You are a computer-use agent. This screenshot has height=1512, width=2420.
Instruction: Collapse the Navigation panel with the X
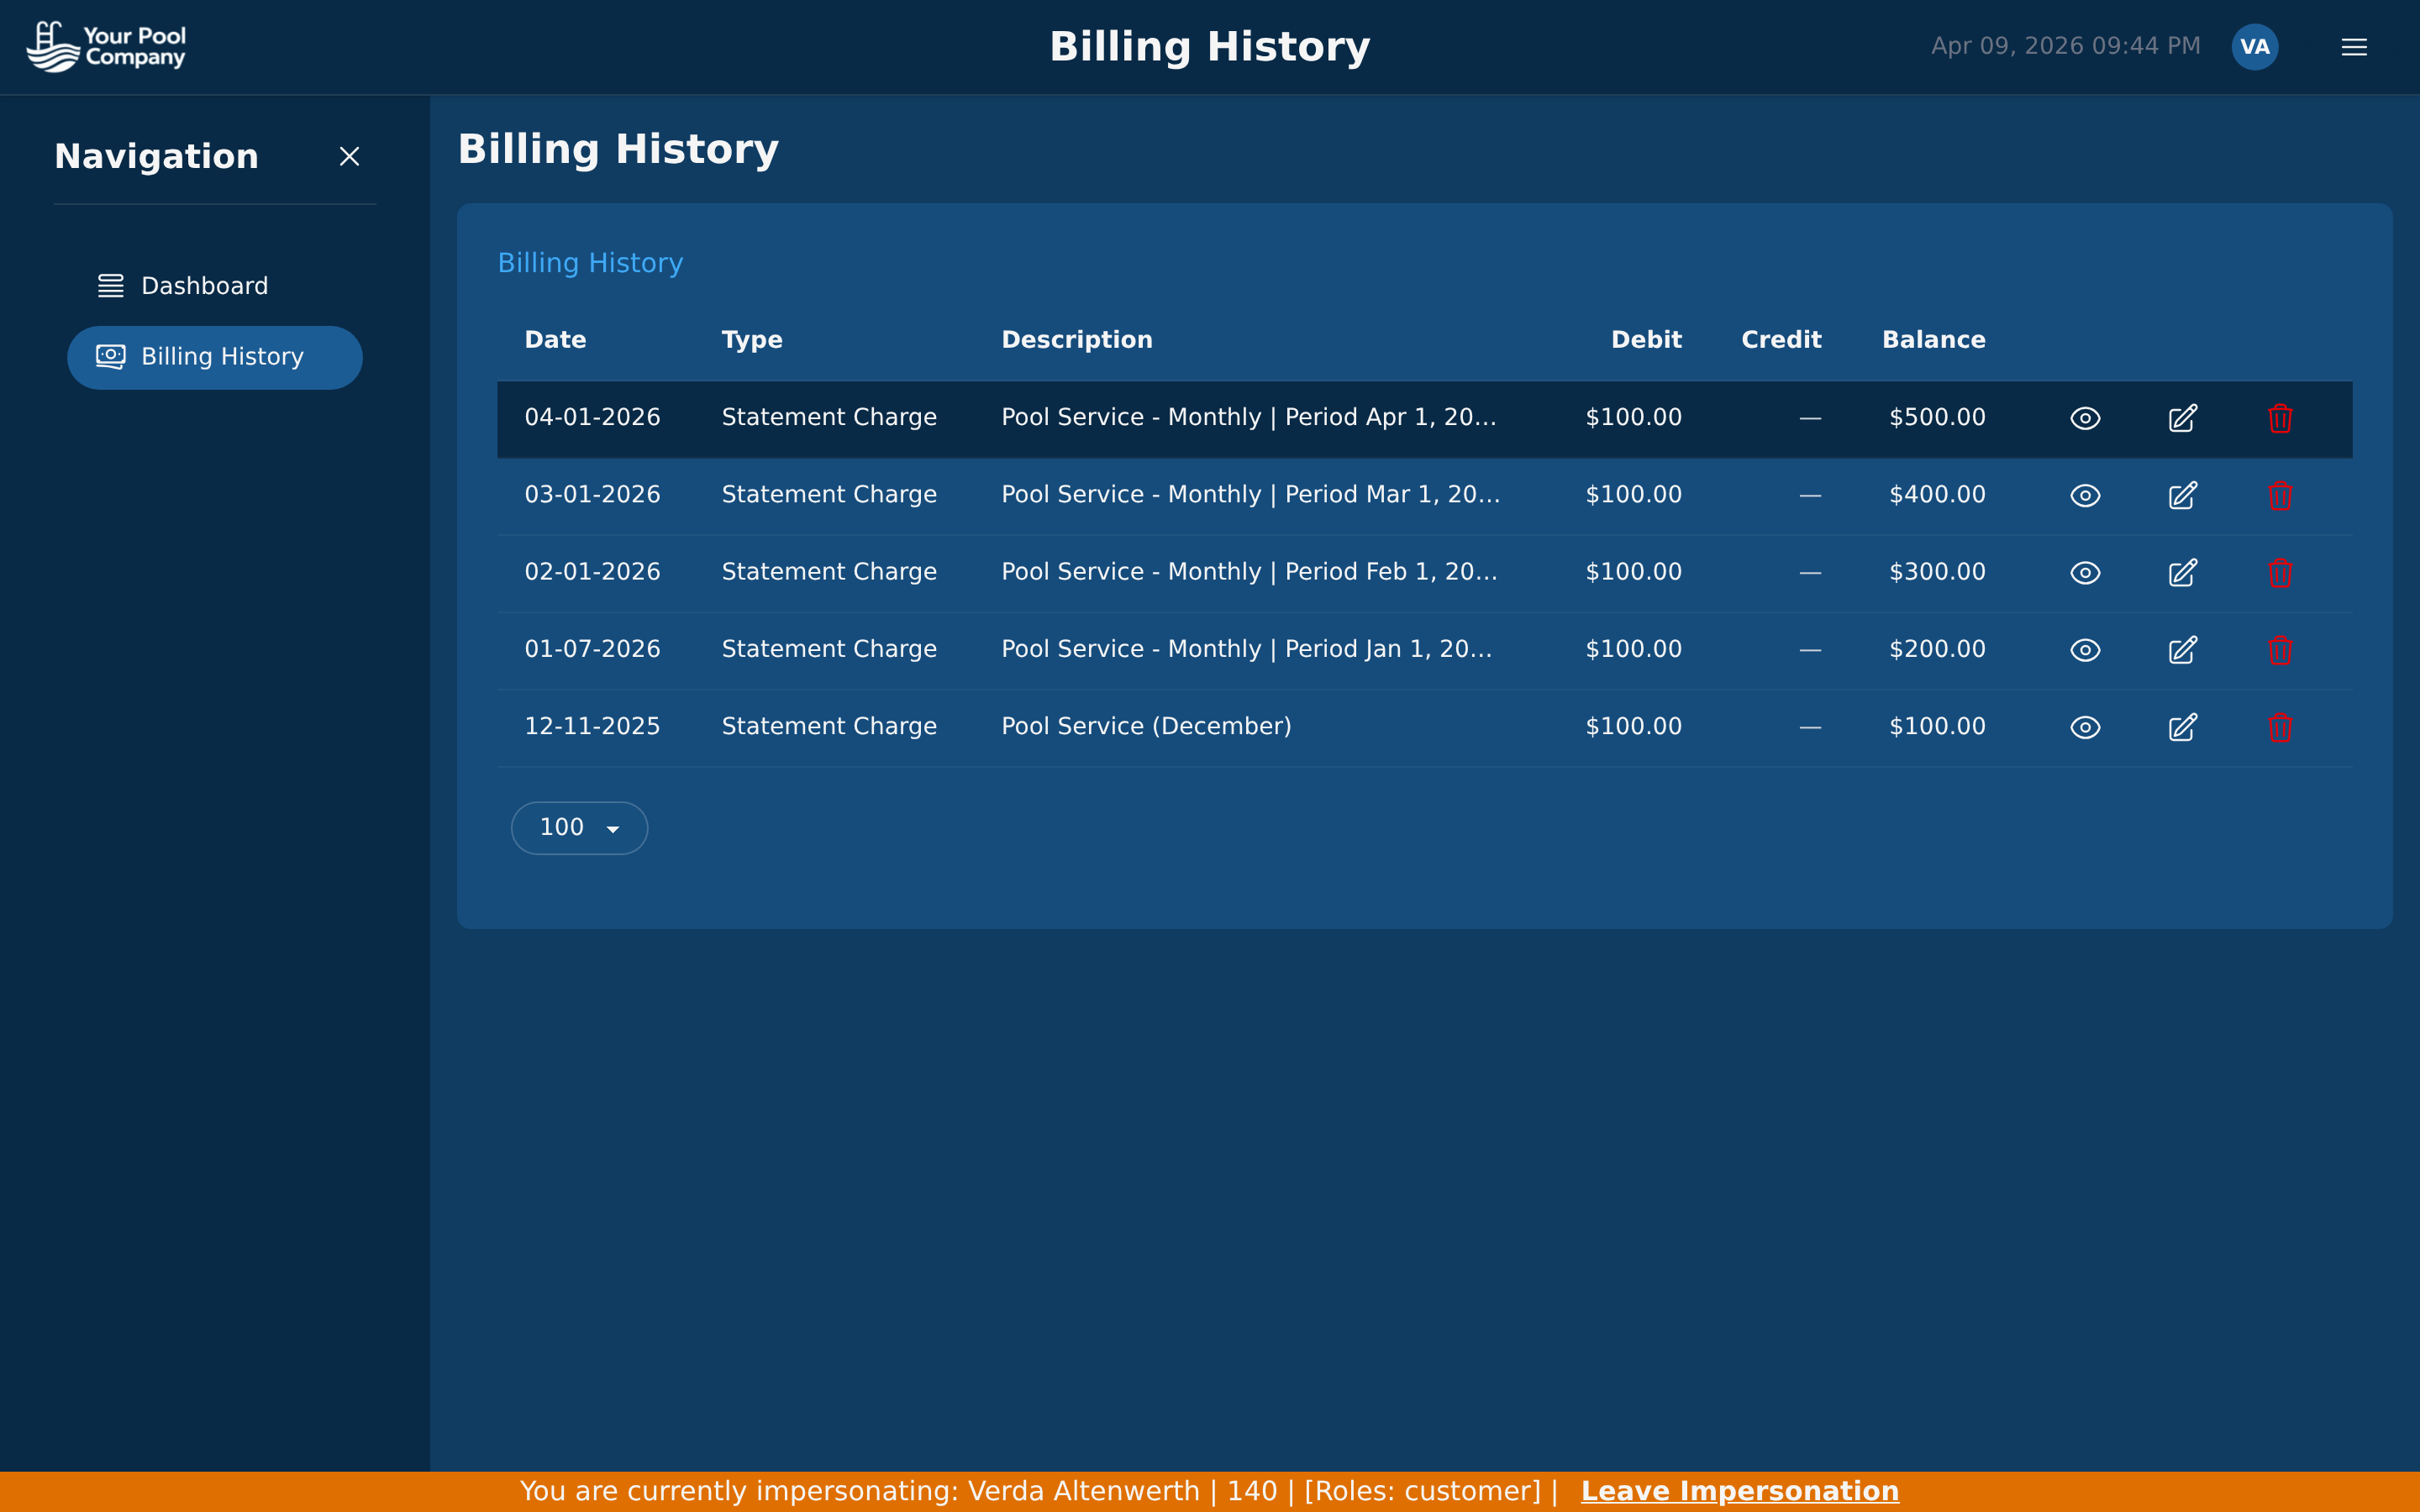[x=349, y=156]
